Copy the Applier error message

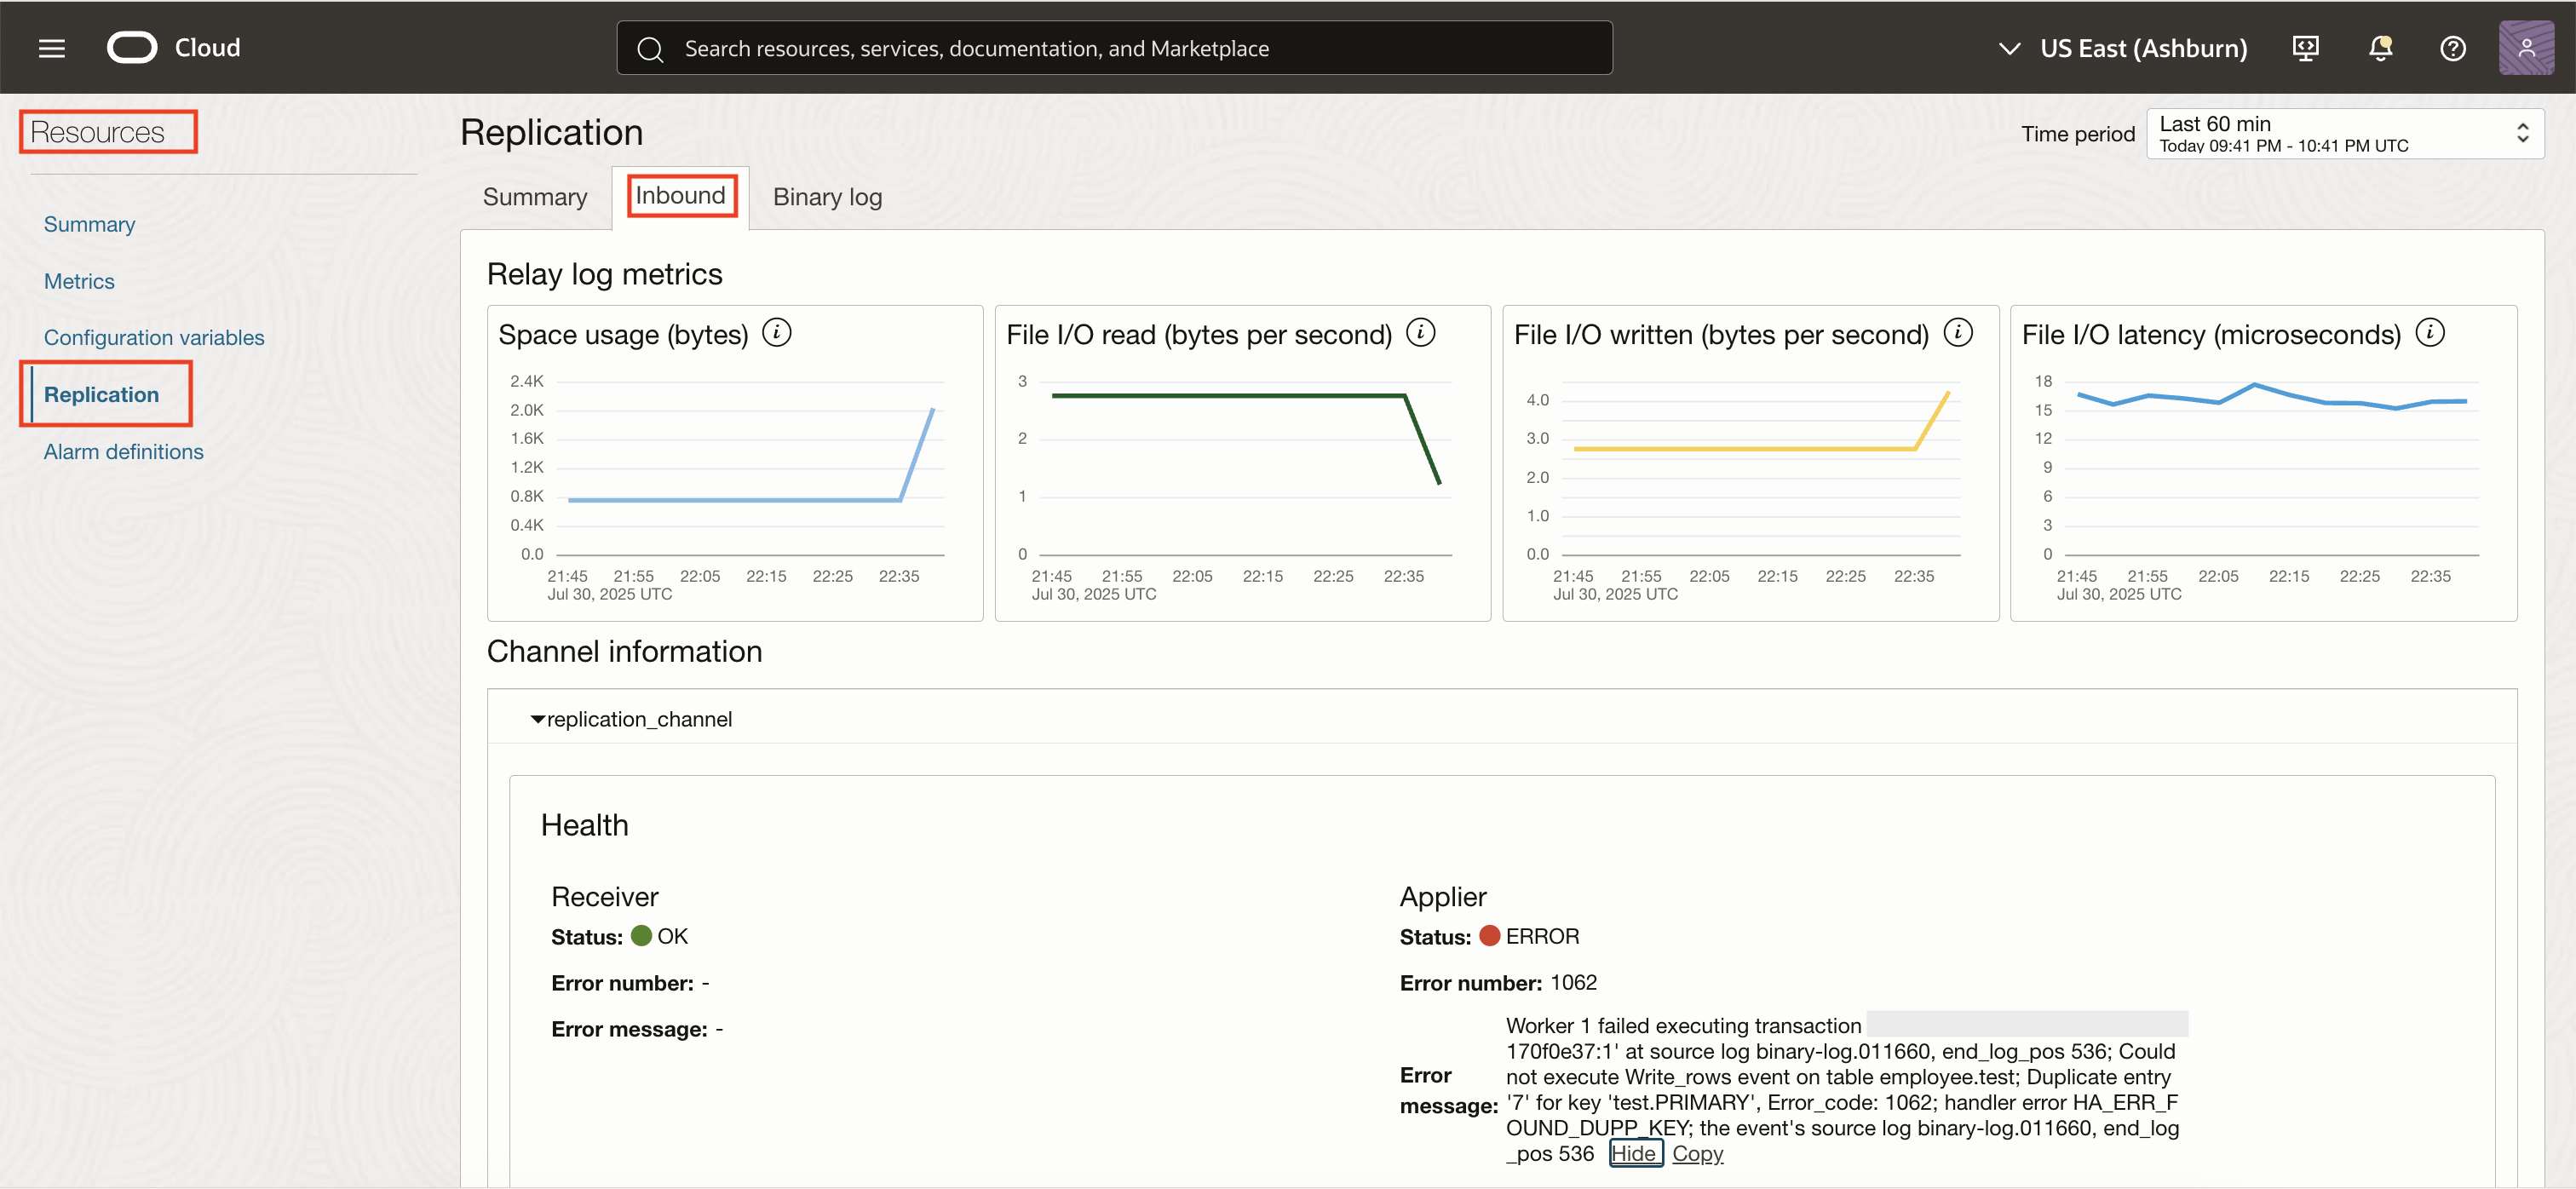[1697, 1153]
